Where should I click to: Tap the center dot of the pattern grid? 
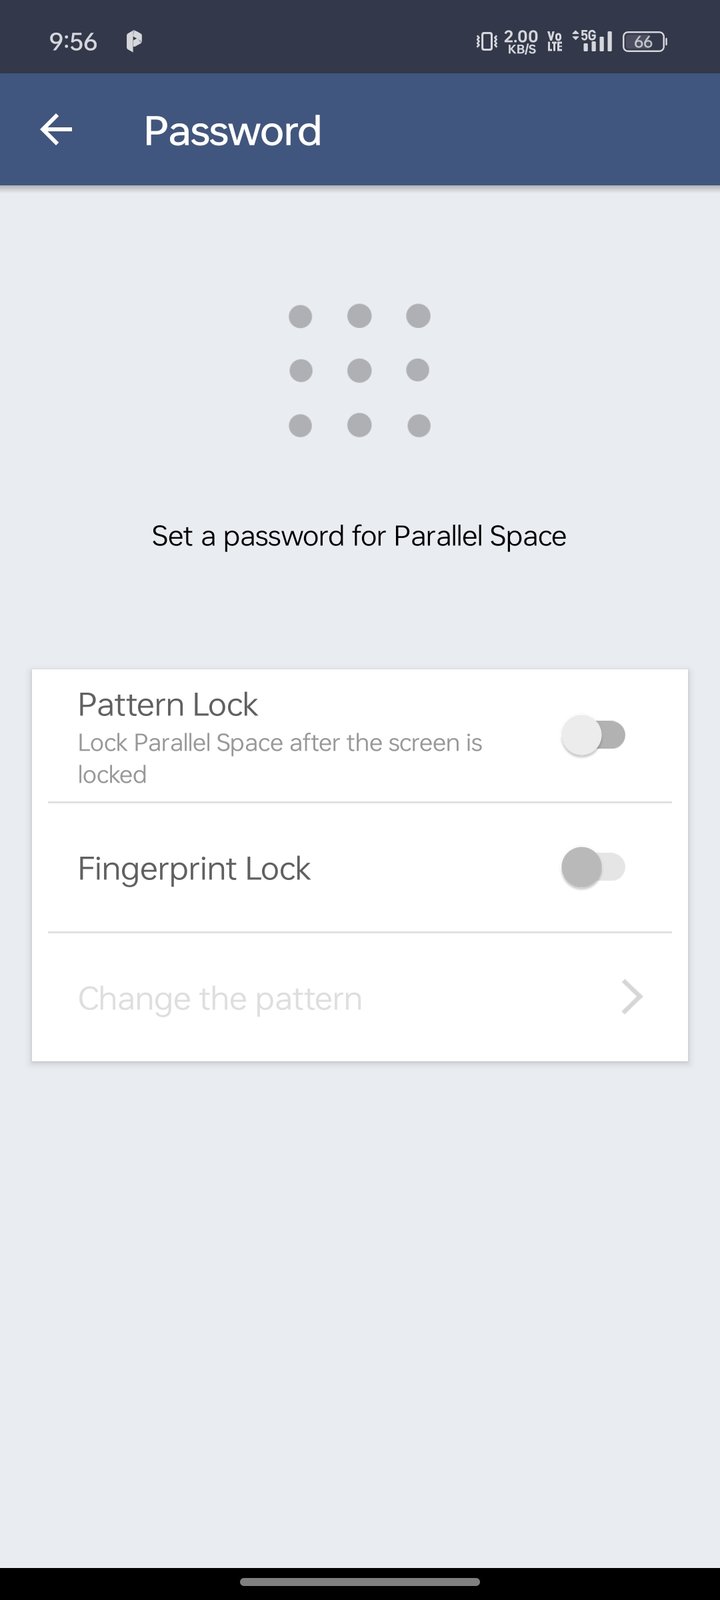359,371
